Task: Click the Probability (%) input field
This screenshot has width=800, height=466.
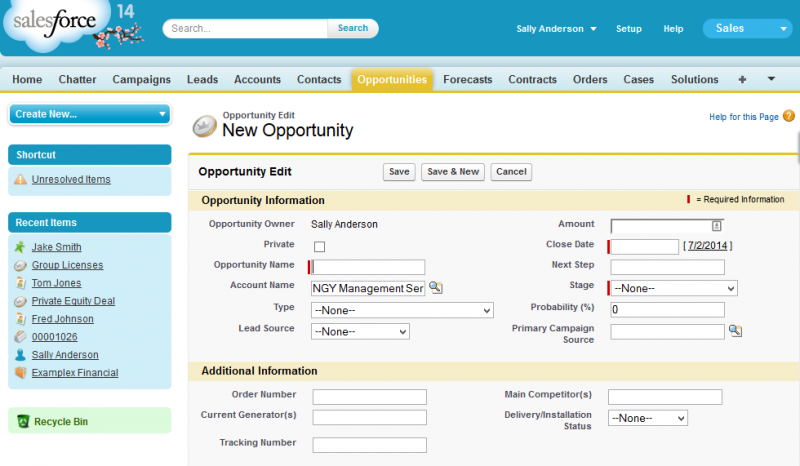Action: (667, 309)
